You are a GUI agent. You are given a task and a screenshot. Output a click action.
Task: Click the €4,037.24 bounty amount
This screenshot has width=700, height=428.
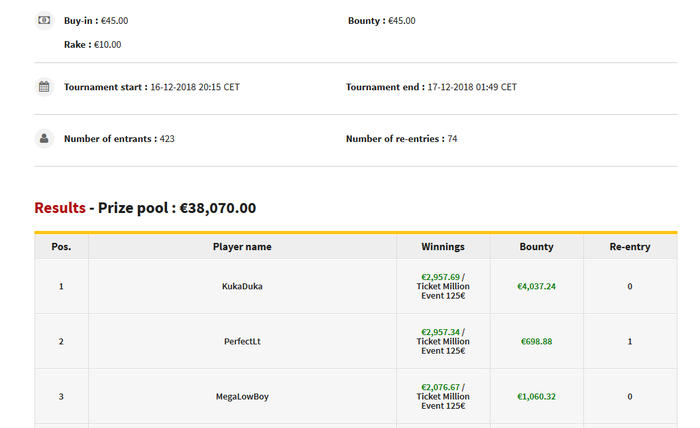536,286
